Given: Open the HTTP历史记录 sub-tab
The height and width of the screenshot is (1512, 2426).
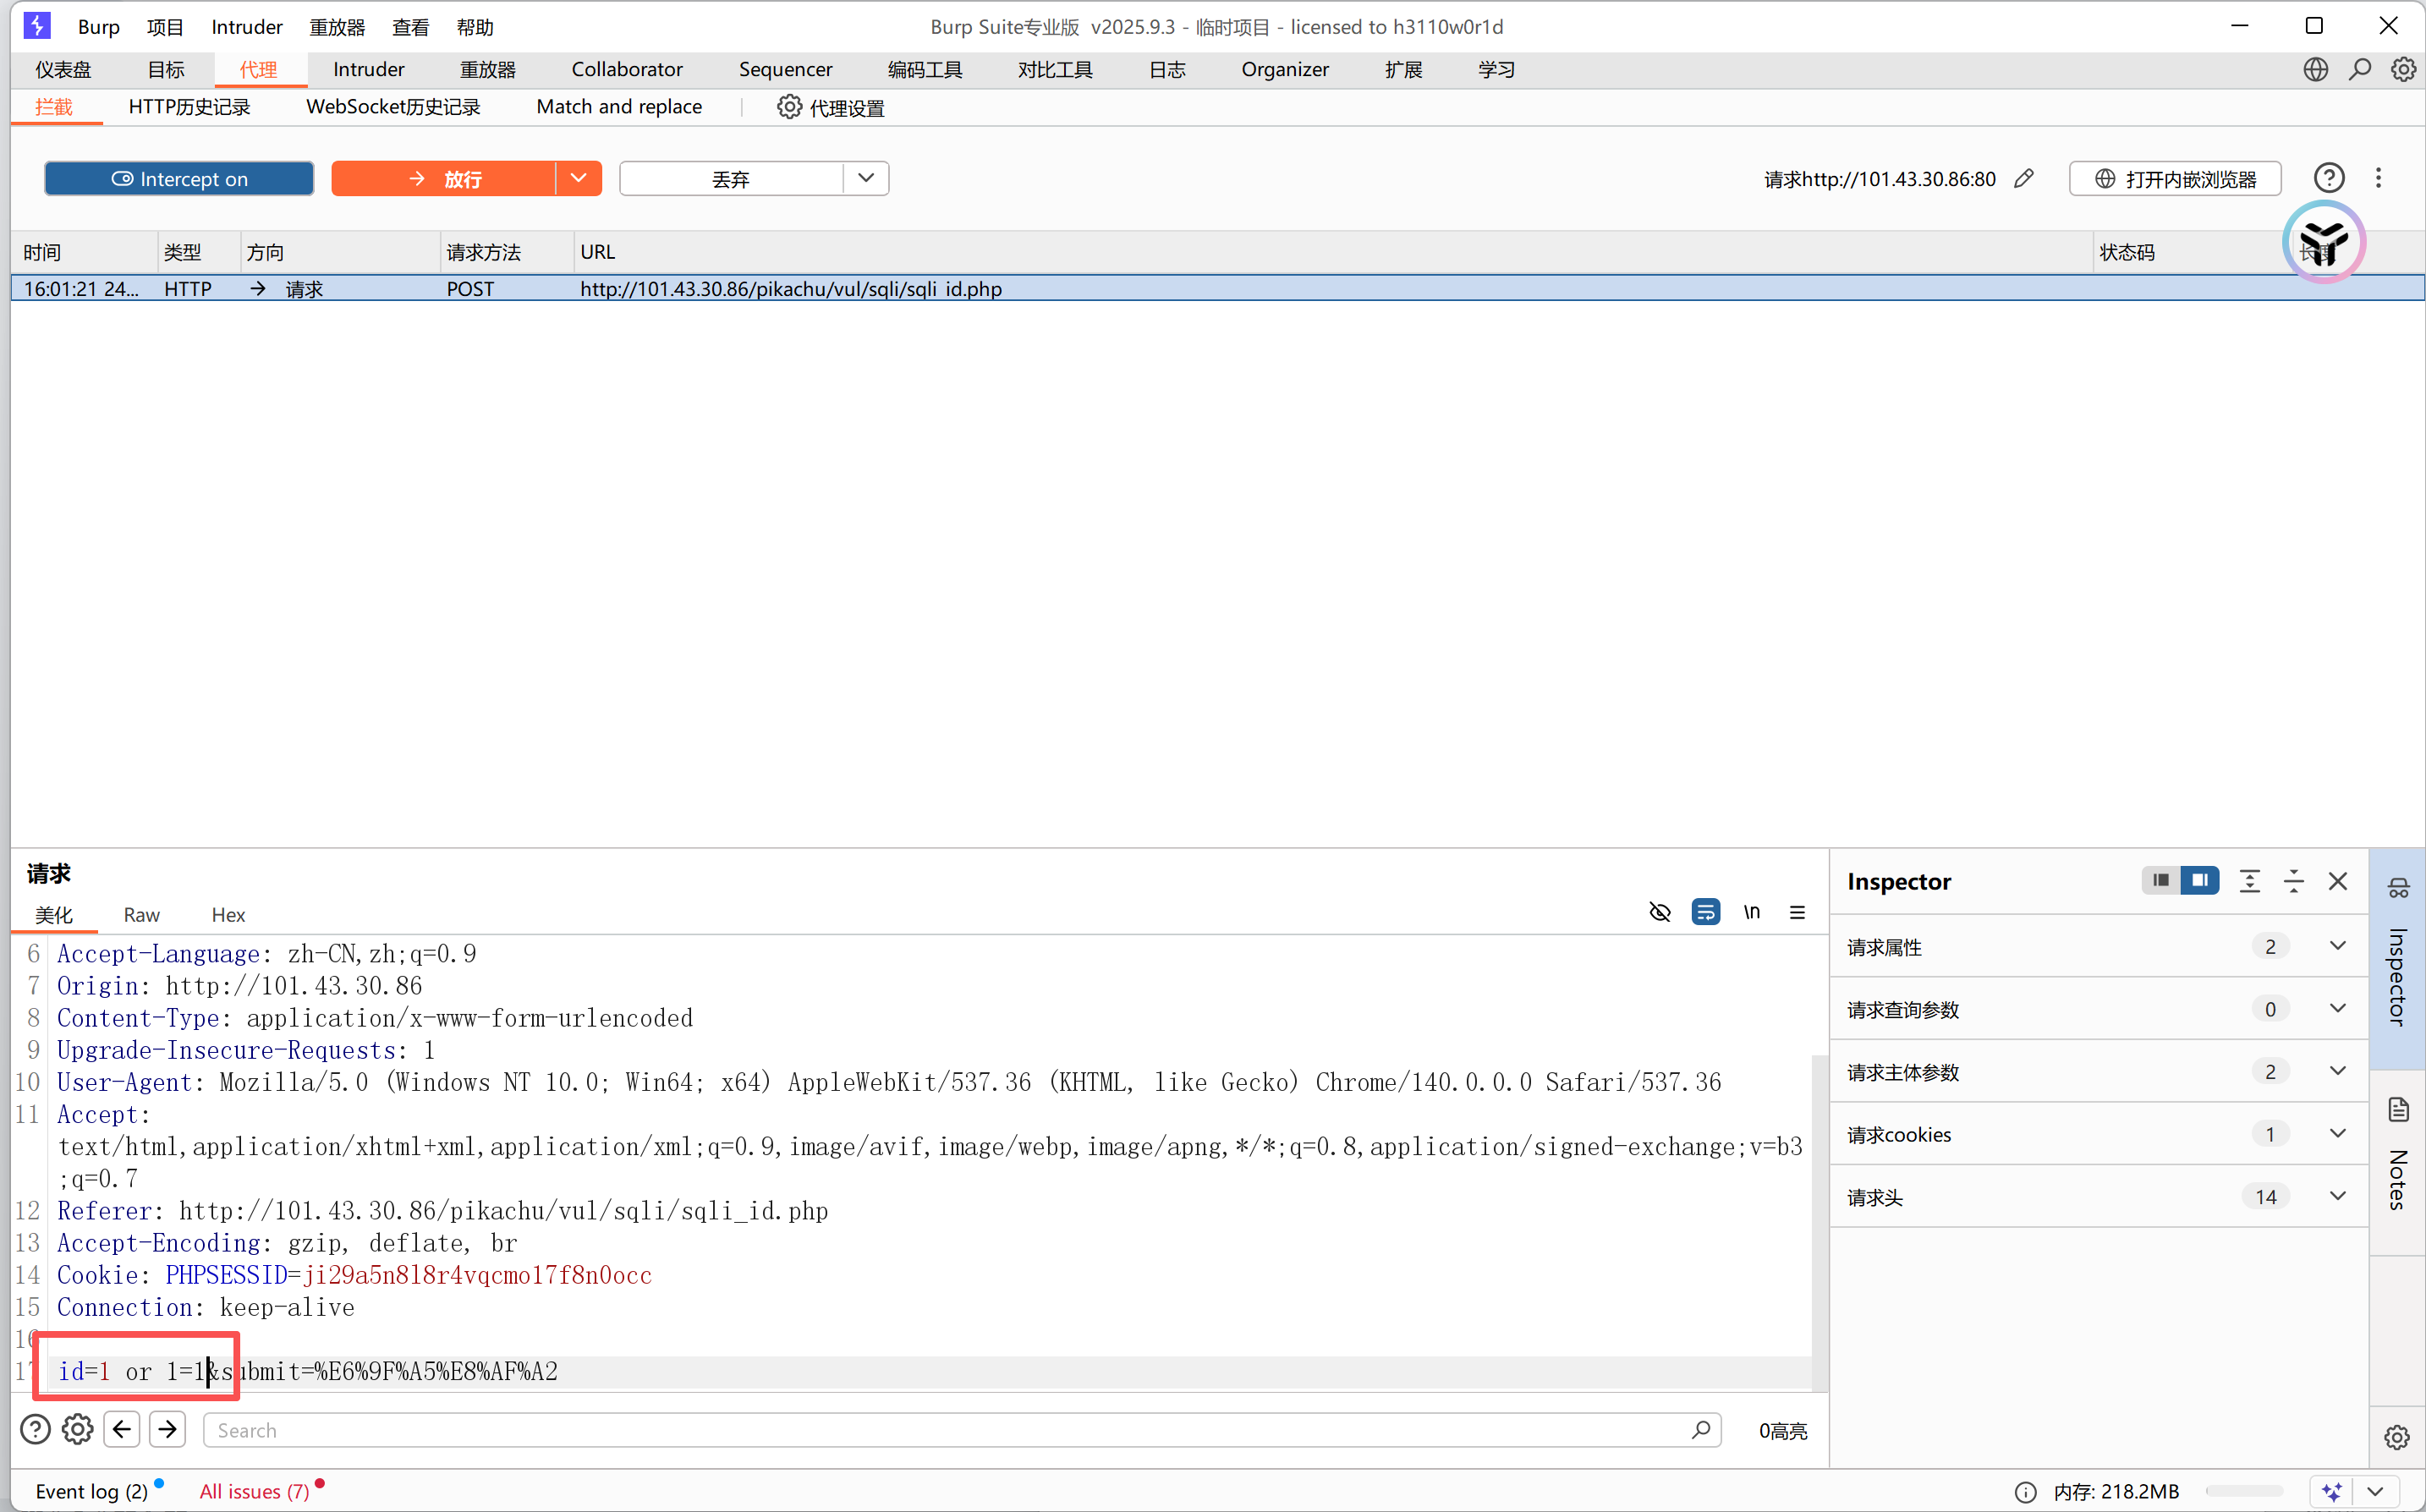Looking at the screenshot, I should 189,107.
